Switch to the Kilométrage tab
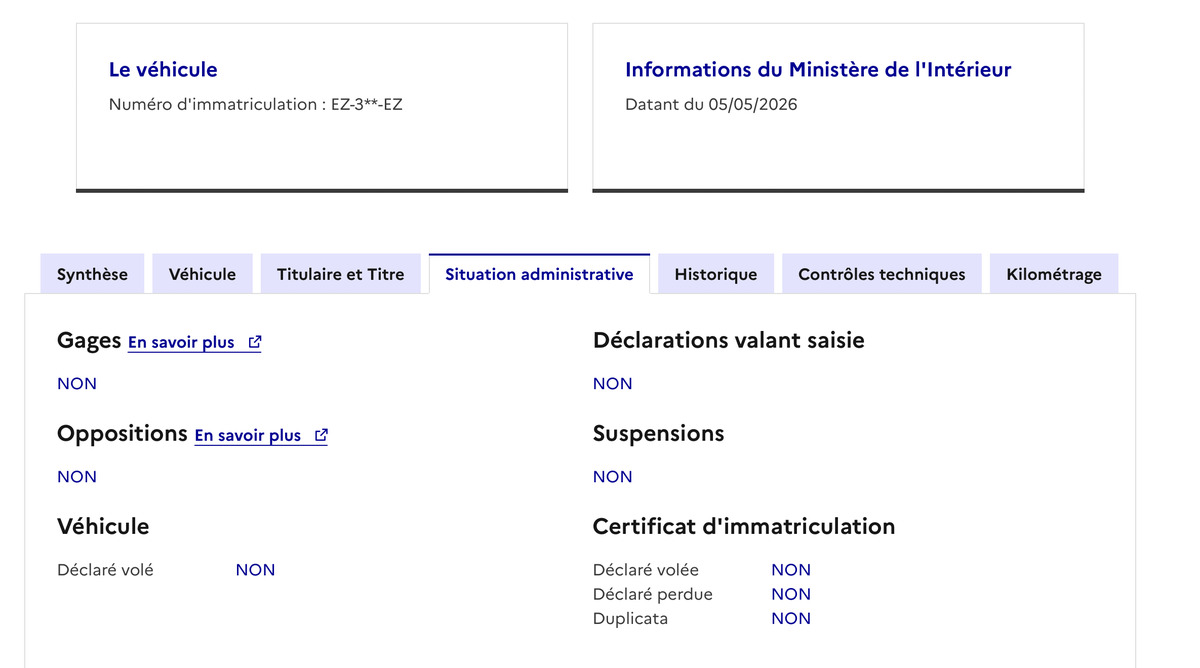The image size is (1200, 668). pyautogui.click(x=1054, y=274)
